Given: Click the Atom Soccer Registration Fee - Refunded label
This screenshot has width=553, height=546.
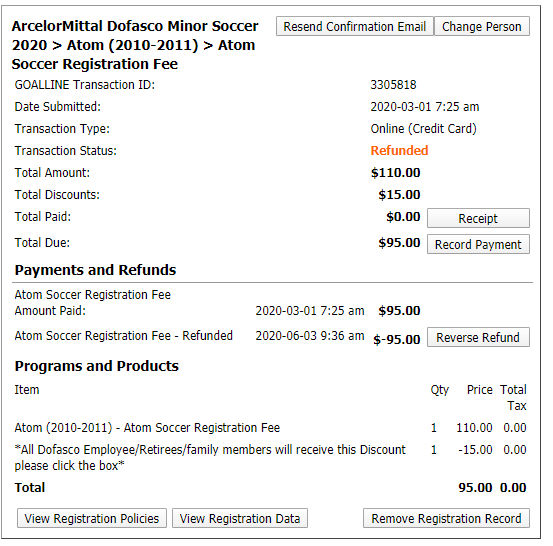Looking at the screenshot, I should coord(123,336).
